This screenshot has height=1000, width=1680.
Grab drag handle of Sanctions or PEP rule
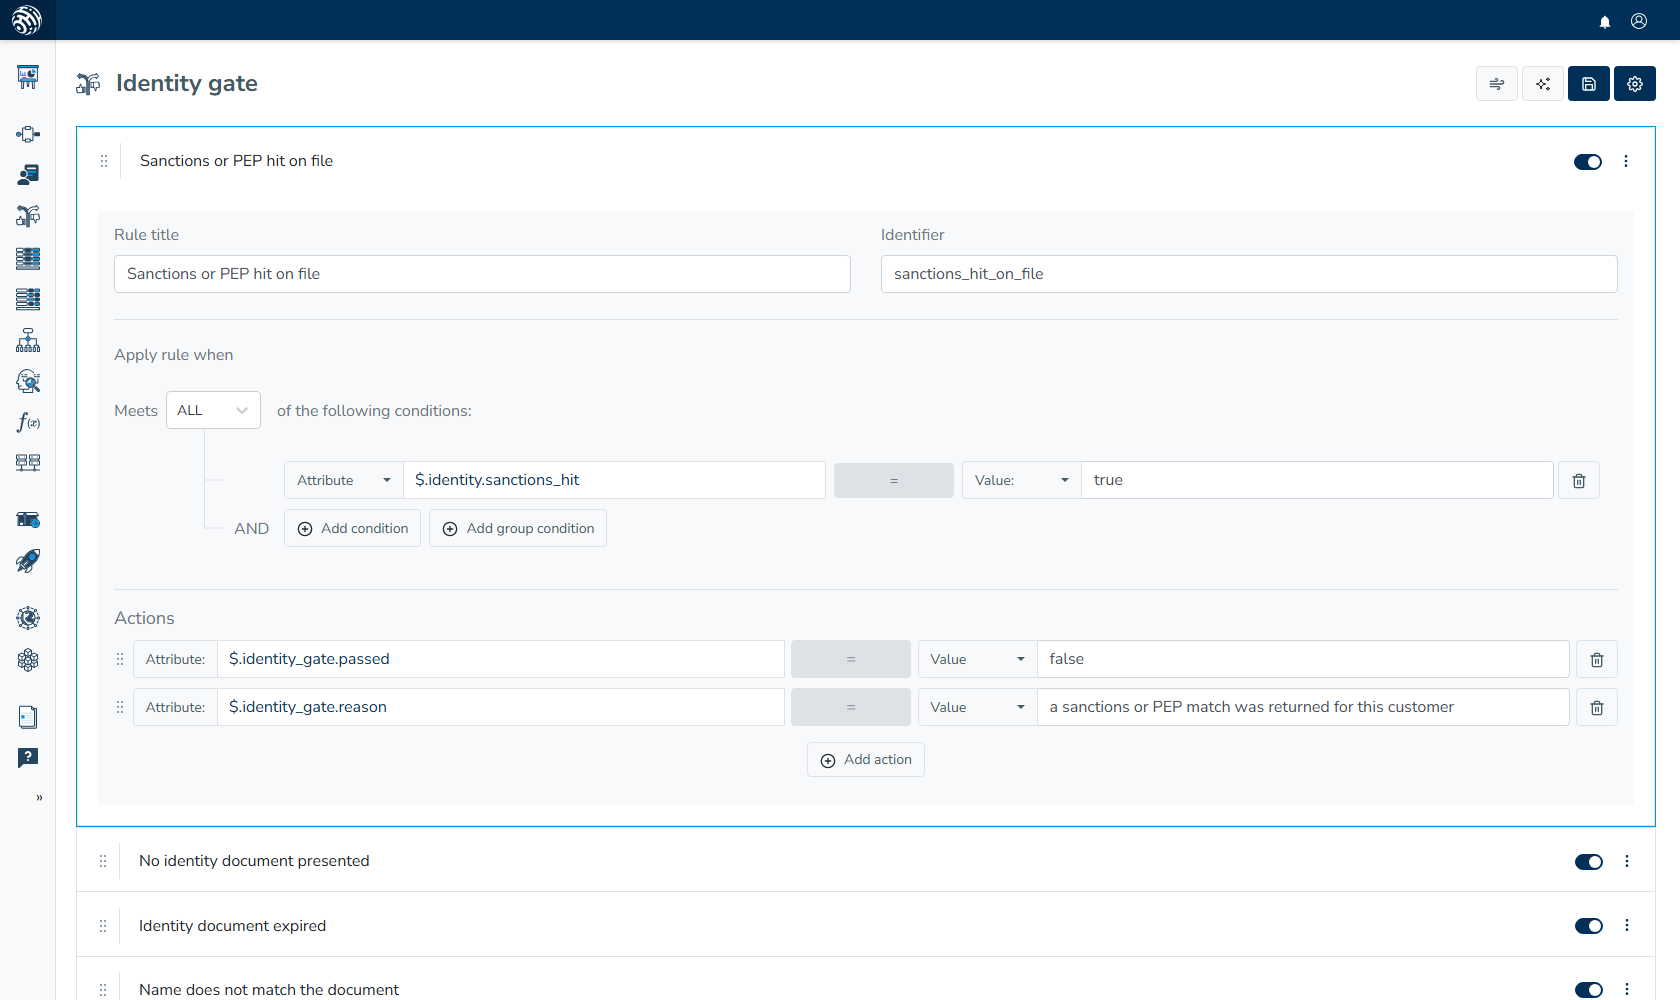[104, 161]
